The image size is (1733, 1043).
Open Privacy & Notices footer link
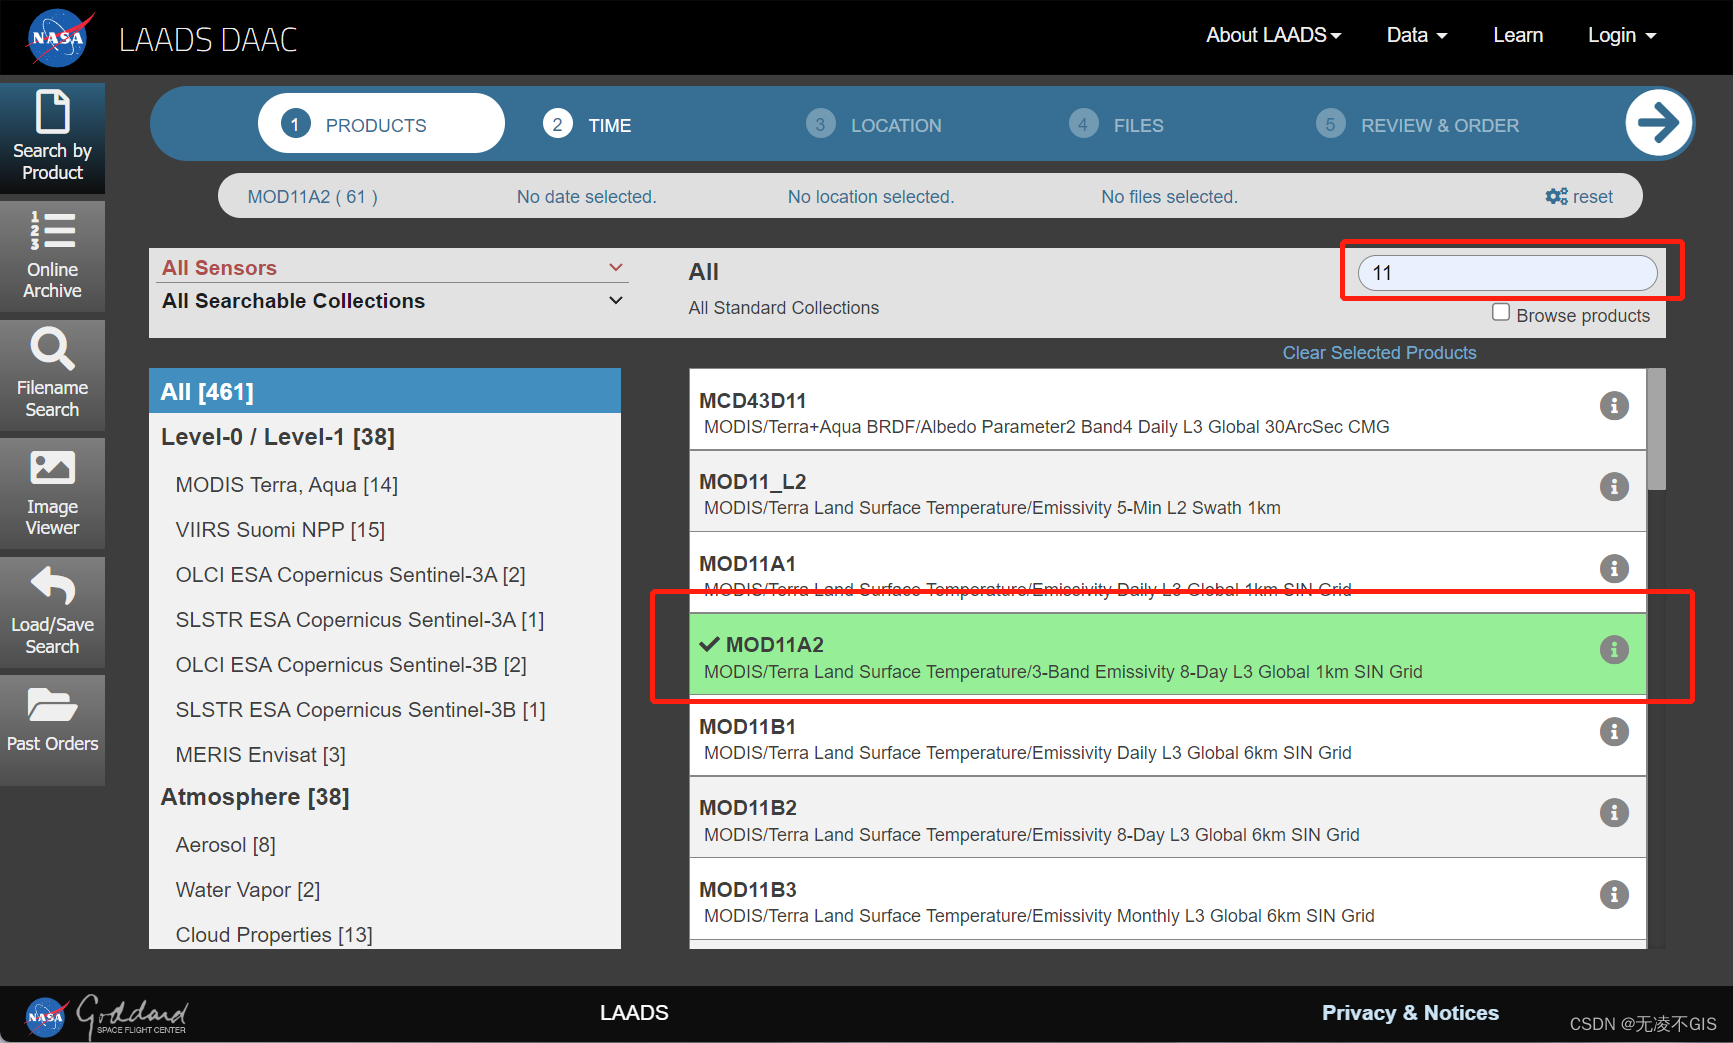[1410, 1012]
